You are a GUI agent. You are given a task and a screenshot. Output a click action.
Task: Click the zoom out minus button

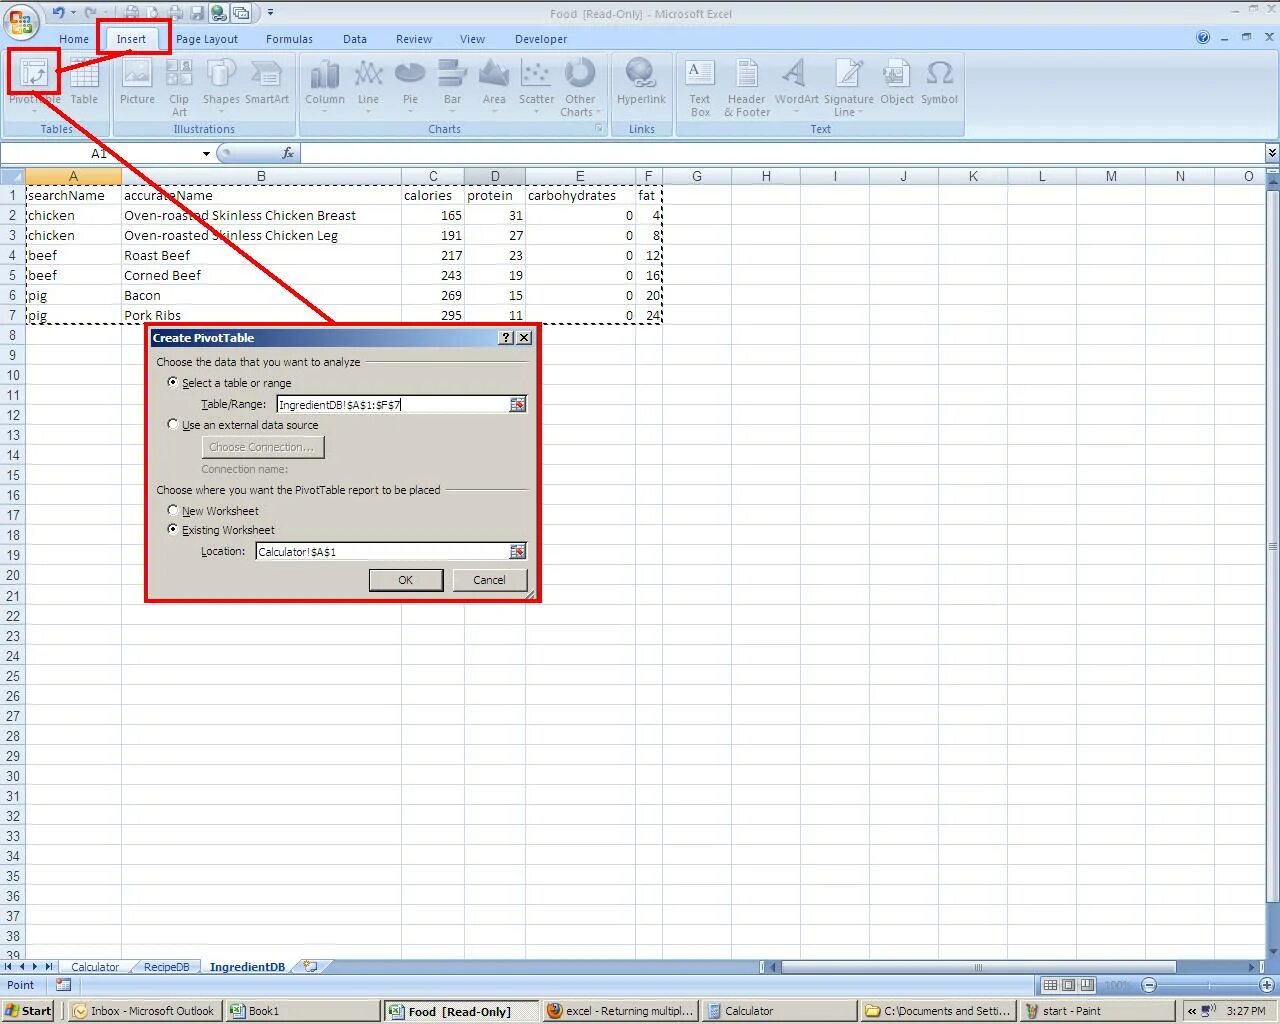pyautogui.click(x=1149, y=985)
